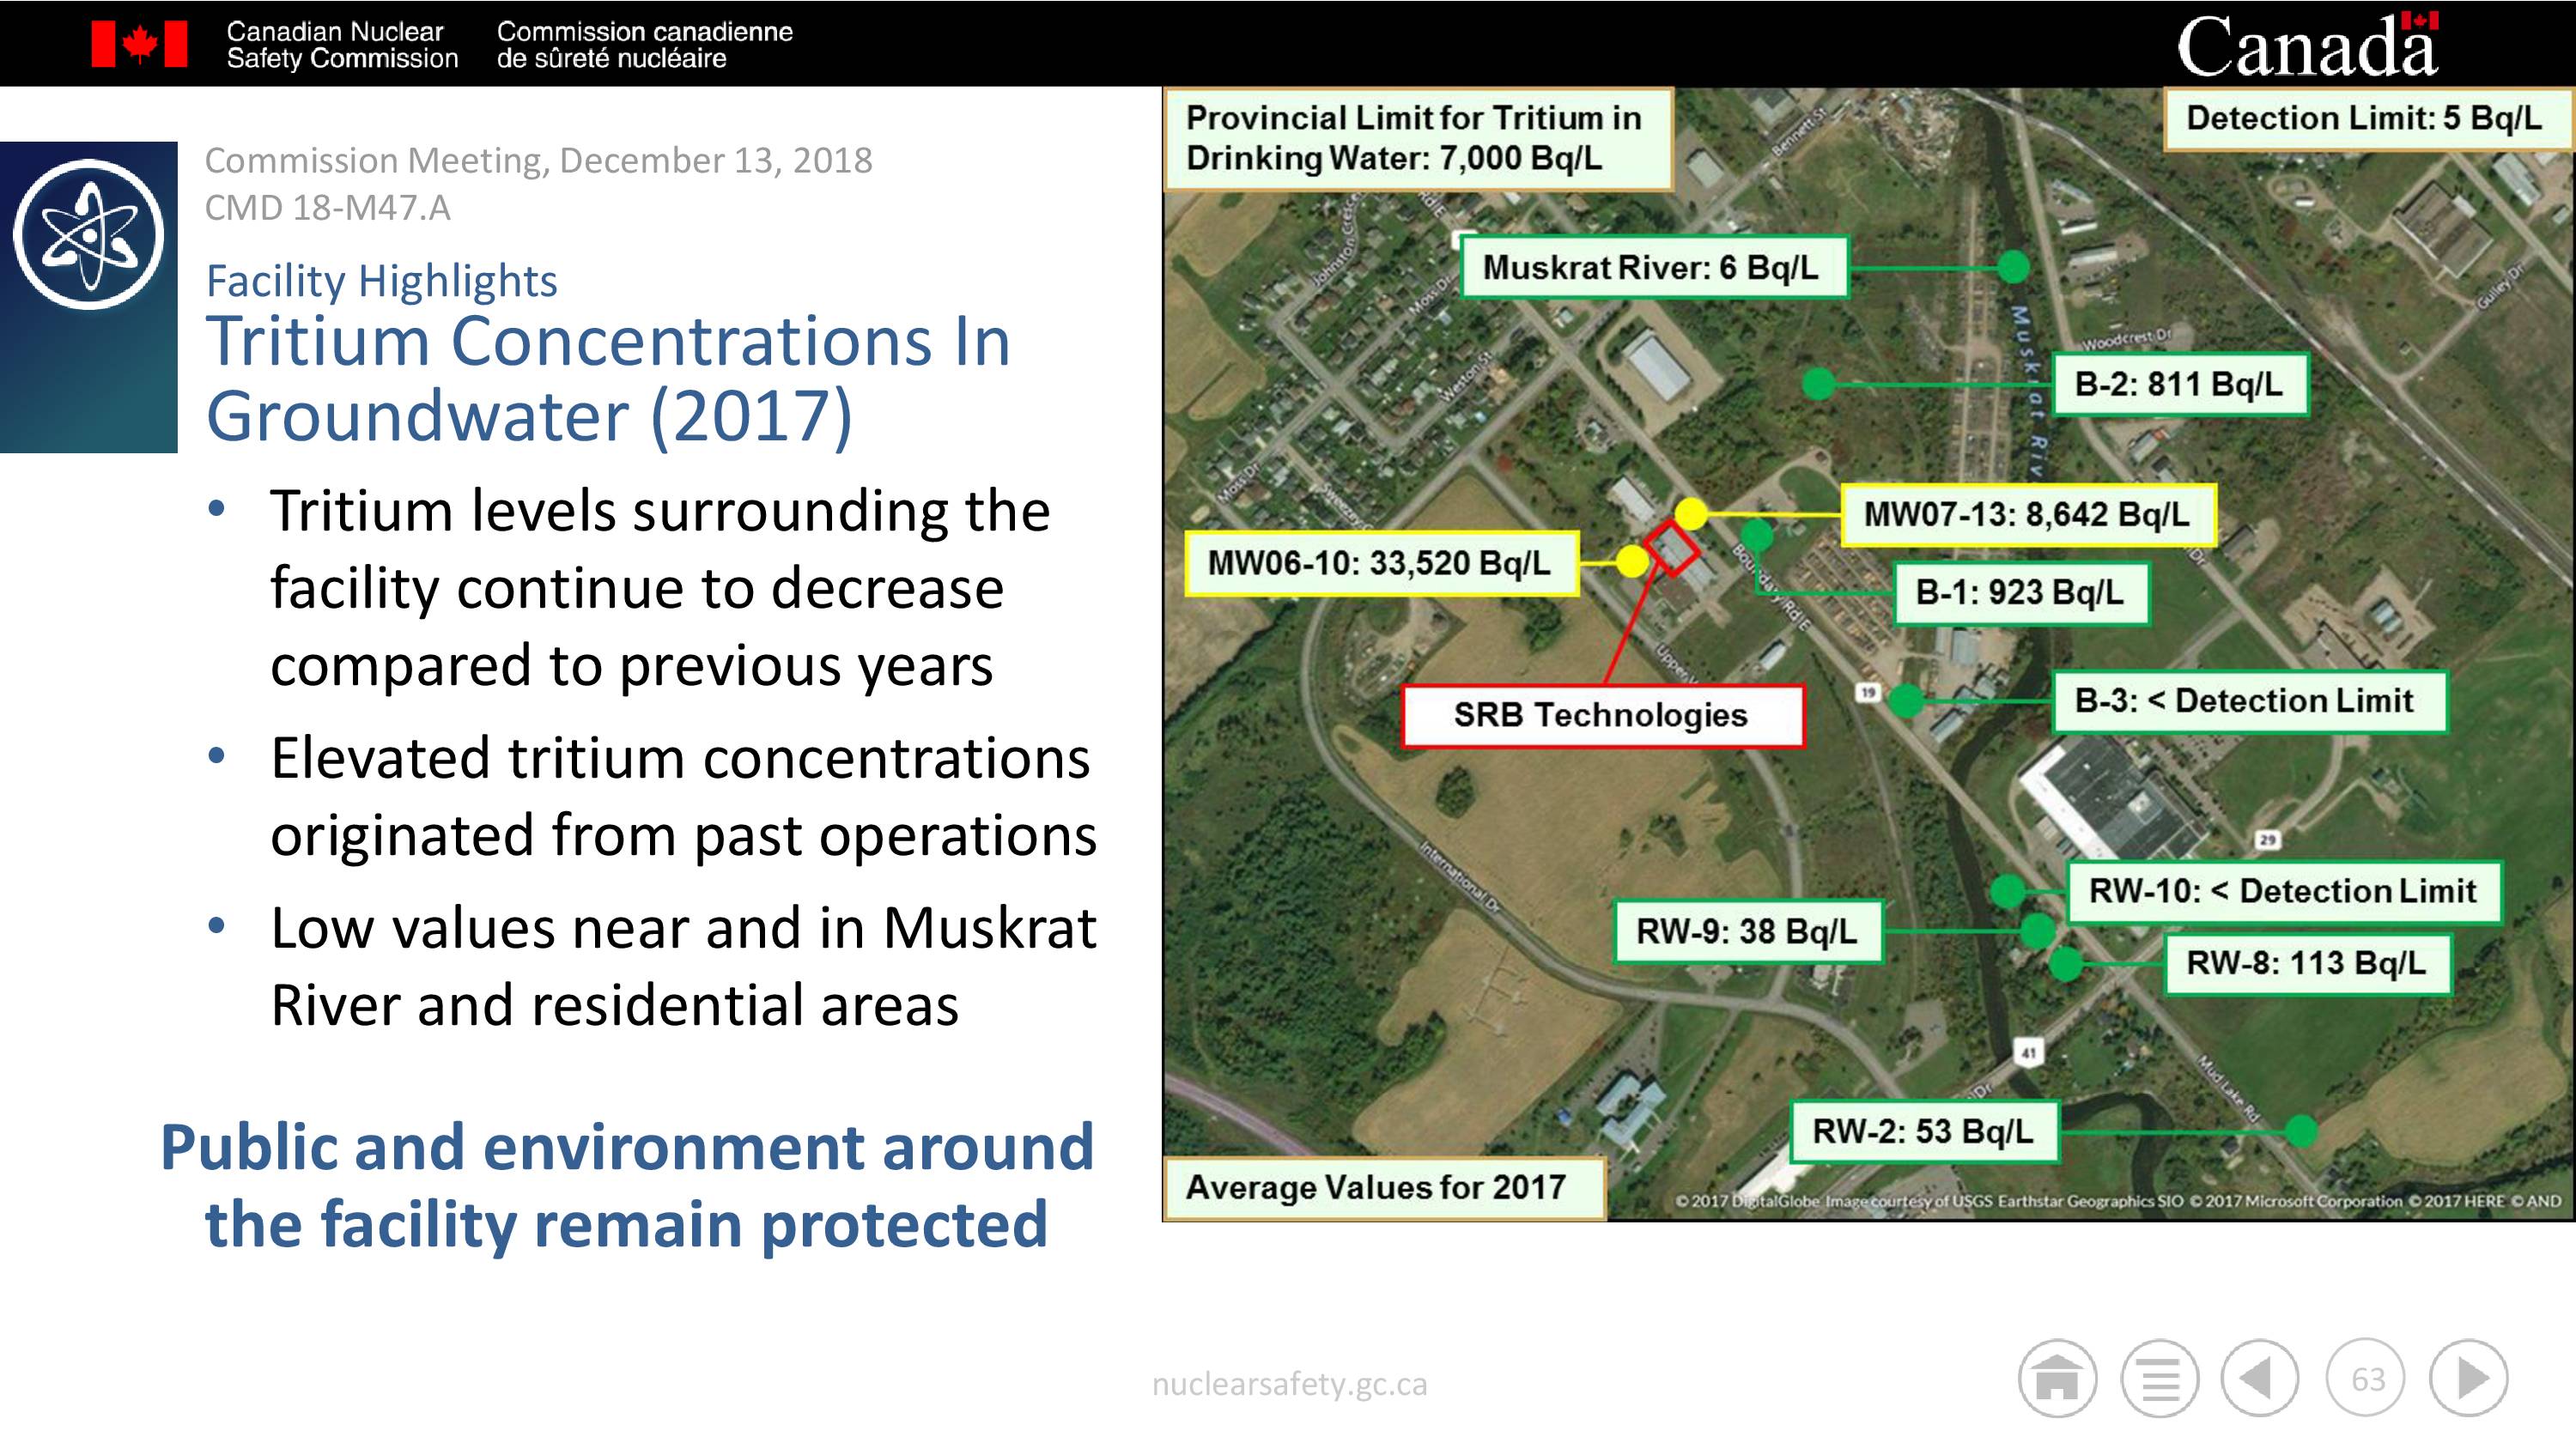Click the yellow marker for MW07-13 well

[x=1690, y=513]
